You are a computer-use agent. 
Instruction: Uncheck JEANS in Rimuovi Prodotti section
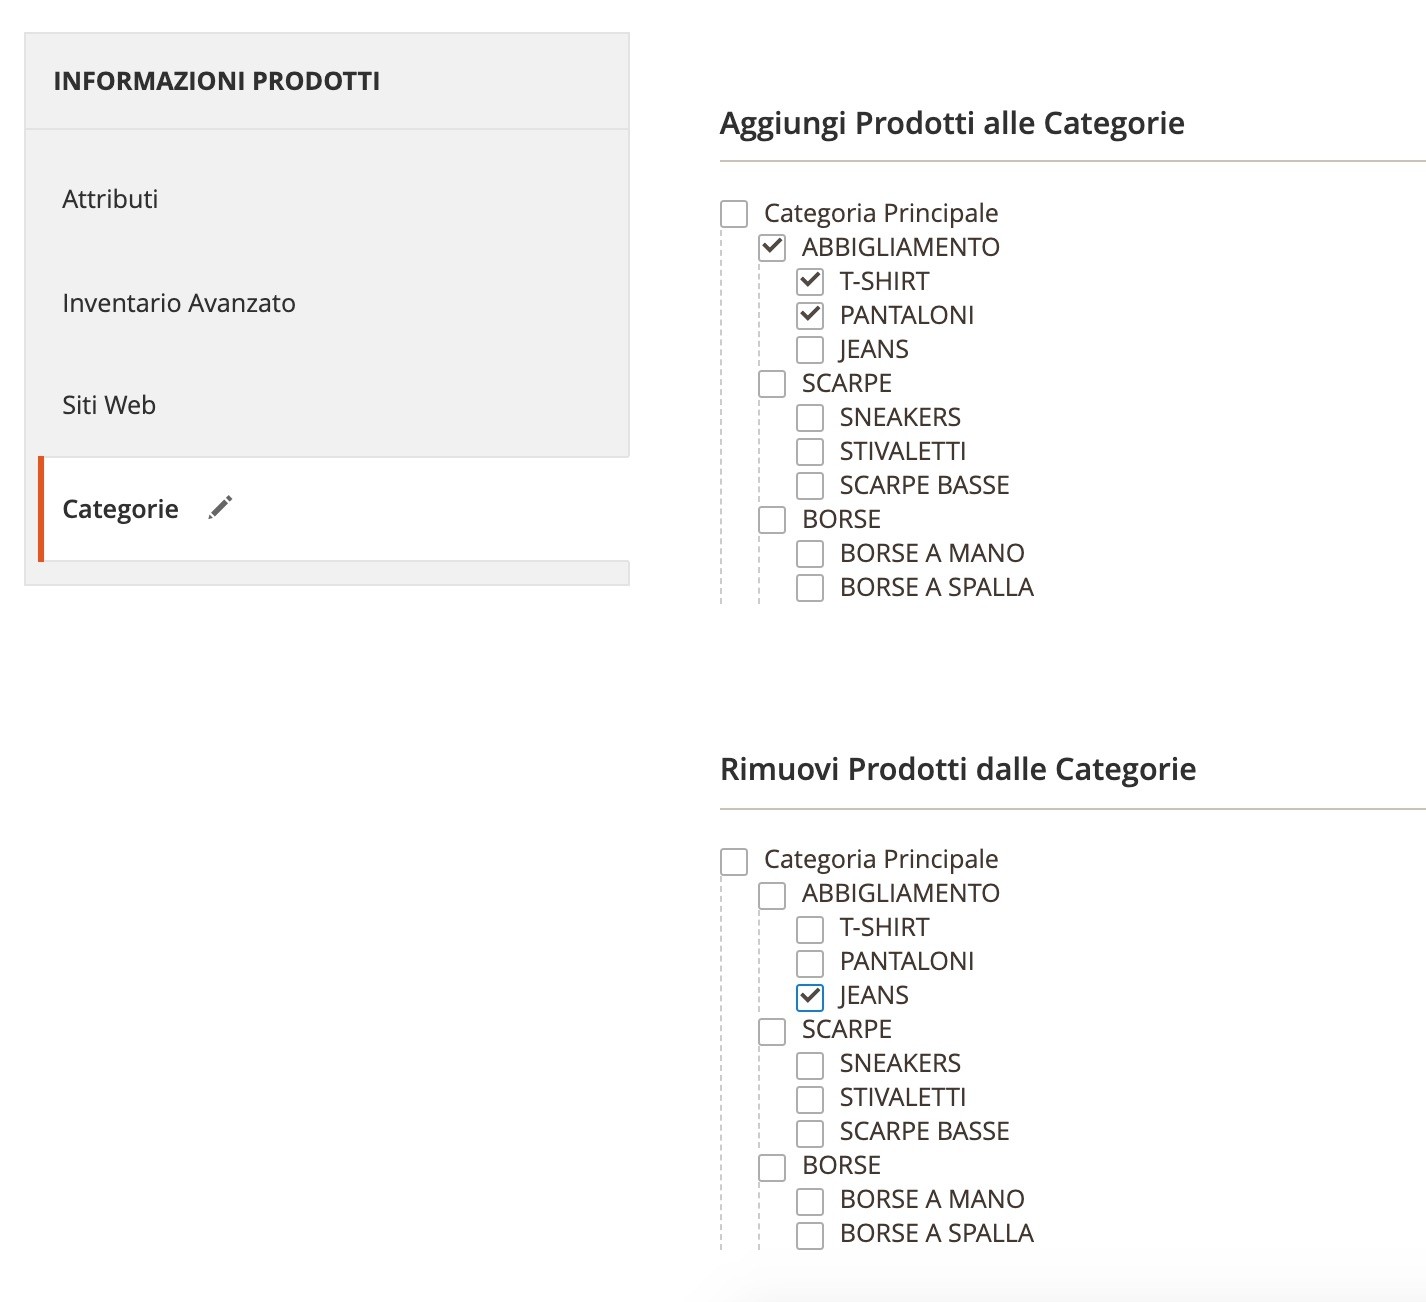click(810, 996)
